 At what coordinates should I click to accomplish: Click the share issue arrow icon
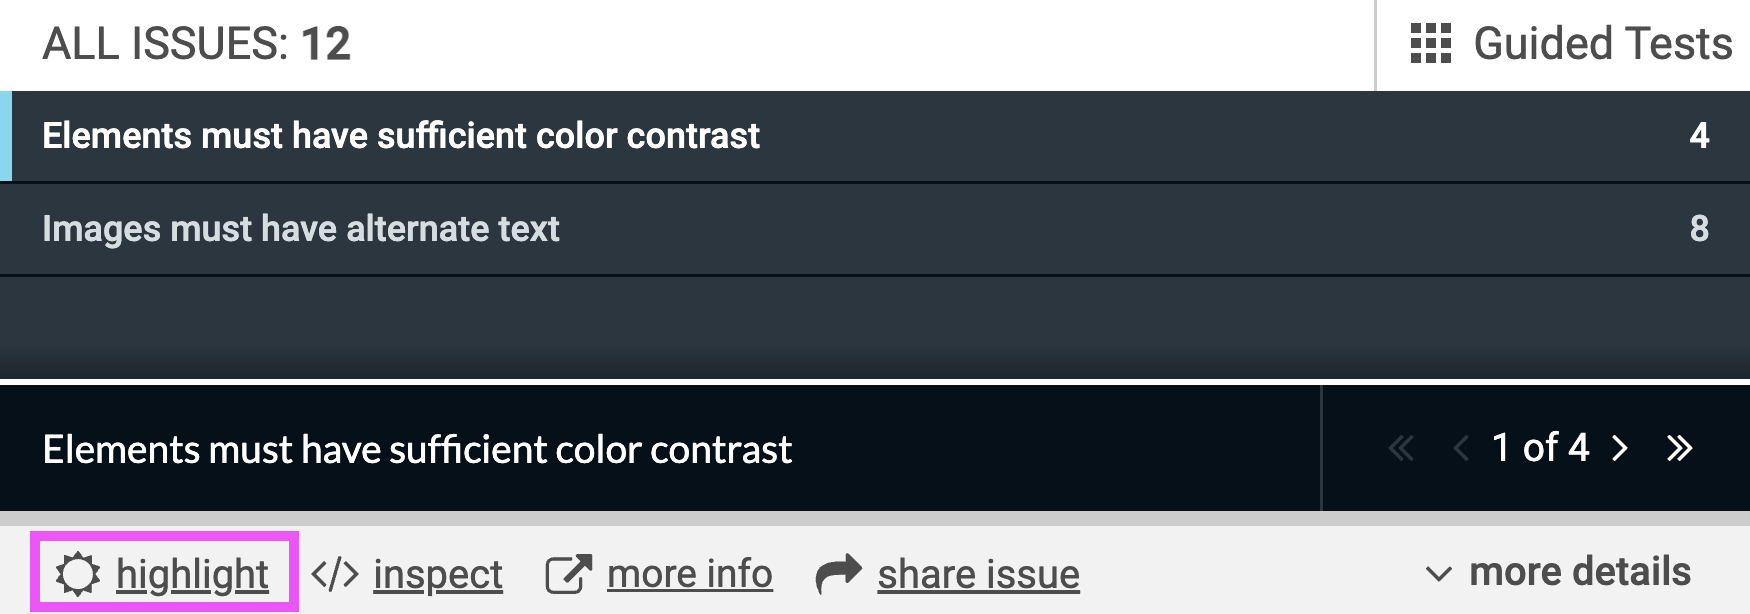click(838, 574)
